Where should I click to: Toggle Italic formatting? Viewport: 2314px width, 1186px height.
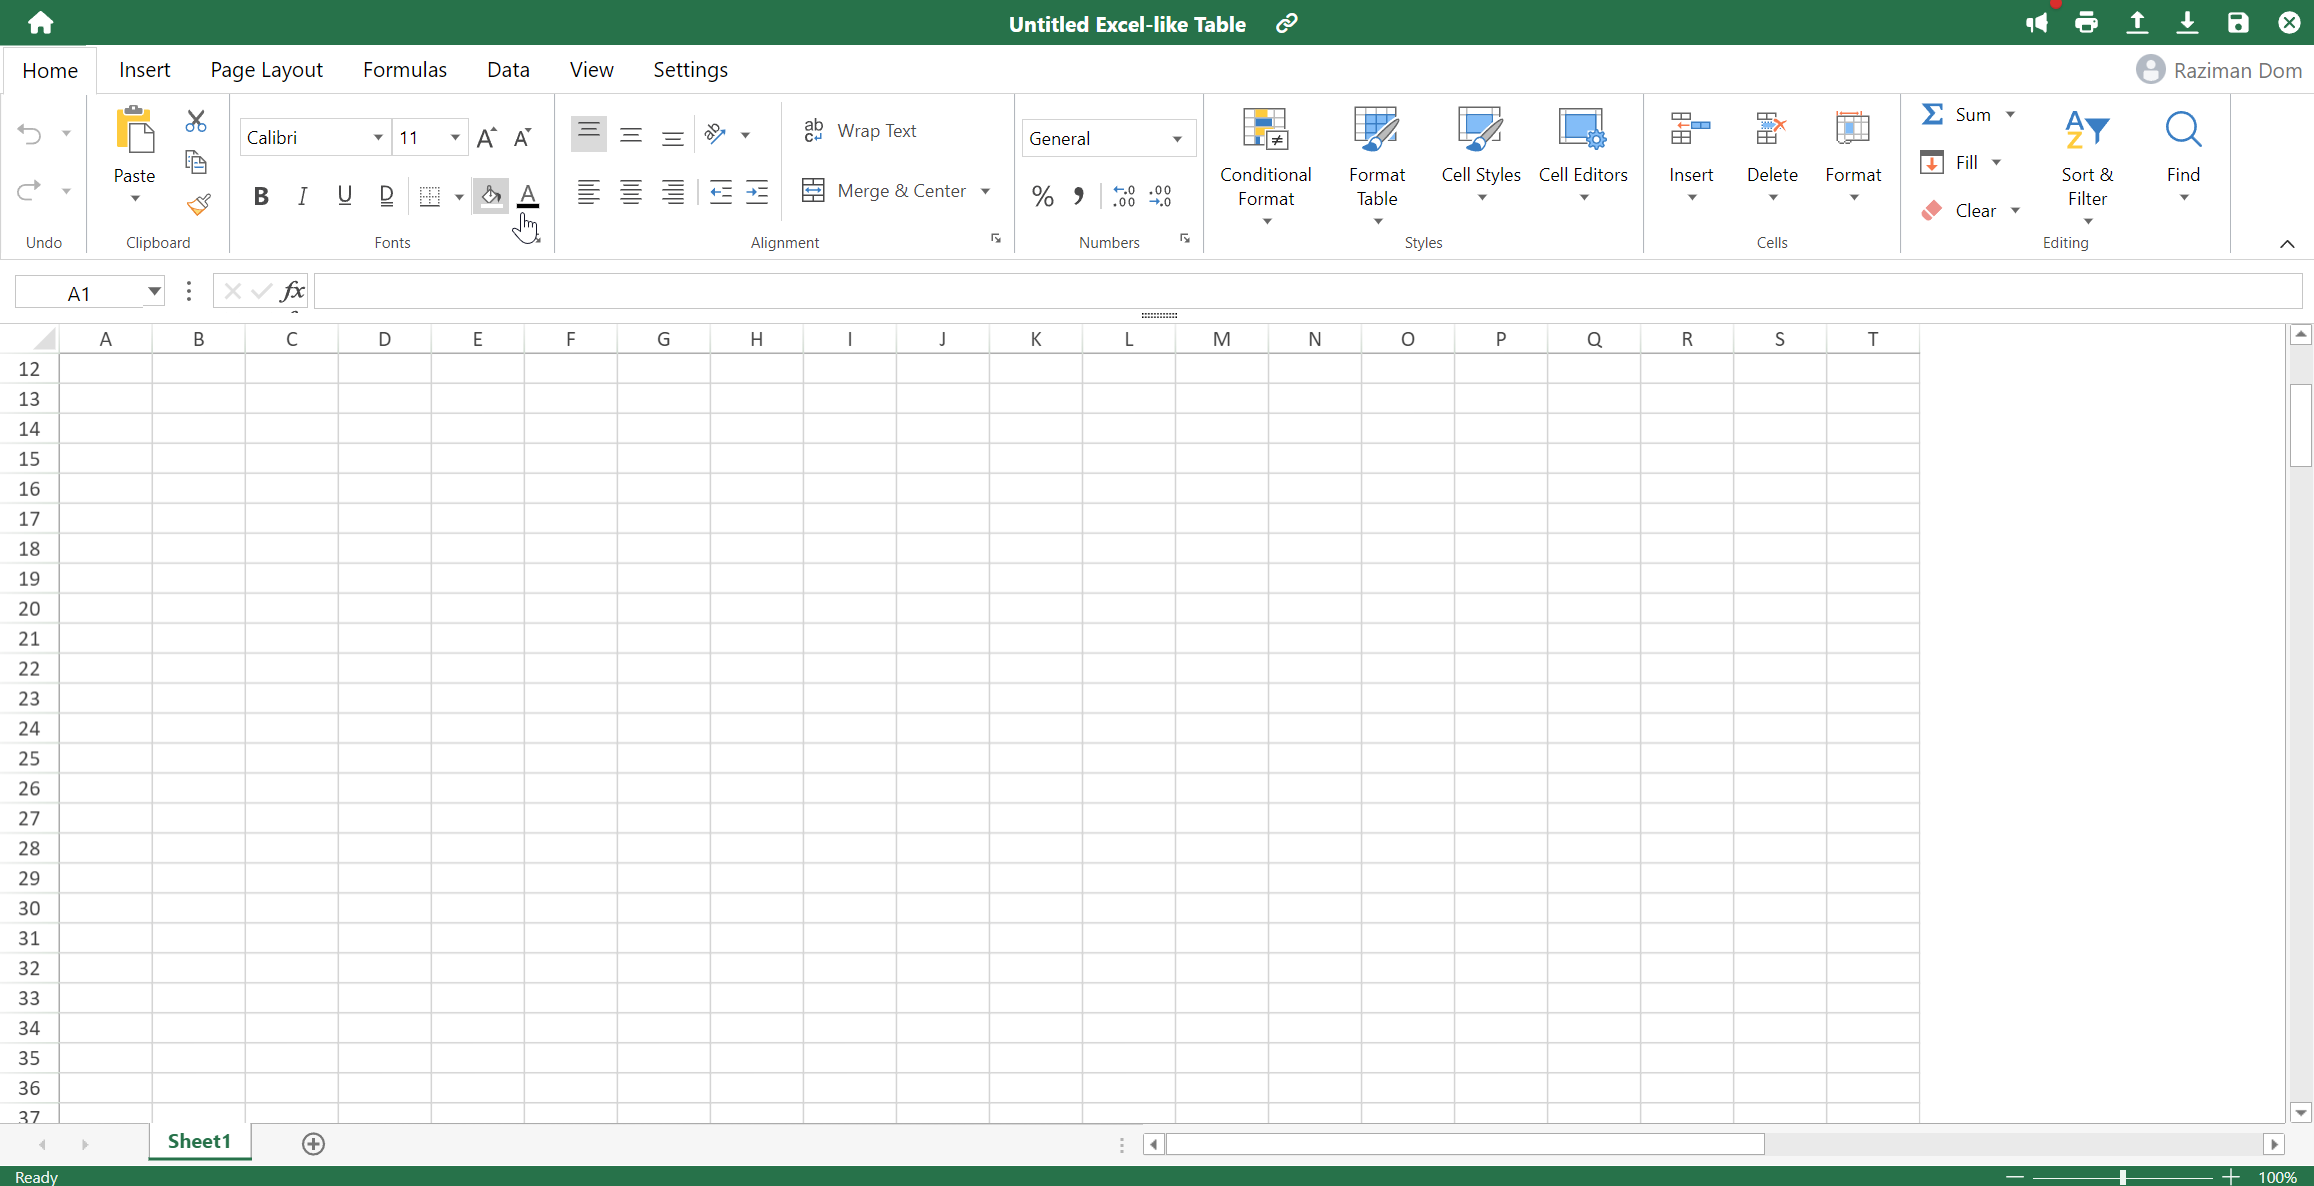302,196
